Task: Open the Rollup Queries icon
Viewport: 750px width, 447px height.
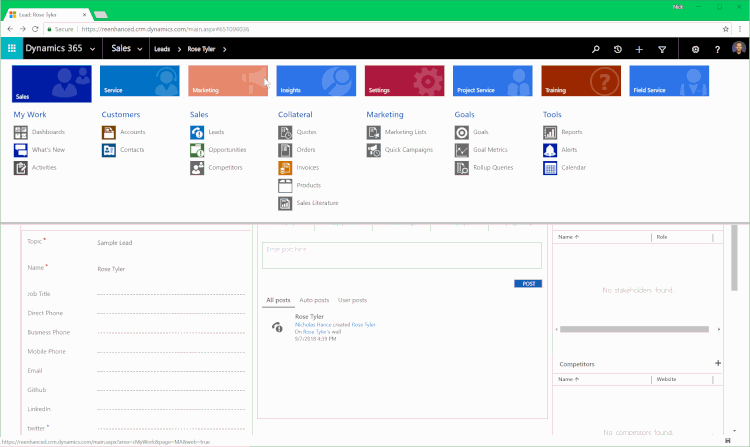Action: [x=462, y=168]
